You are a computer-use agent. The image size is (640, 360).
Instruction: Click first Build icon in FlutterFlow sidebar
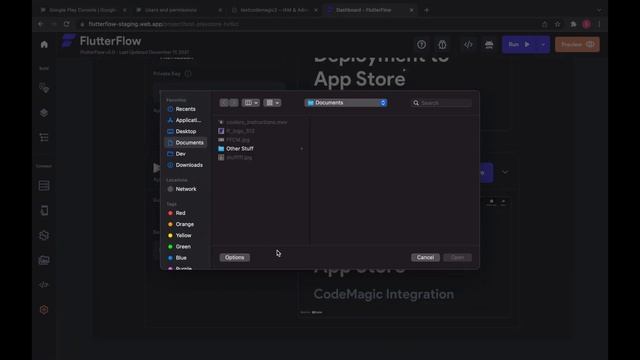click(x=44, y=88)
